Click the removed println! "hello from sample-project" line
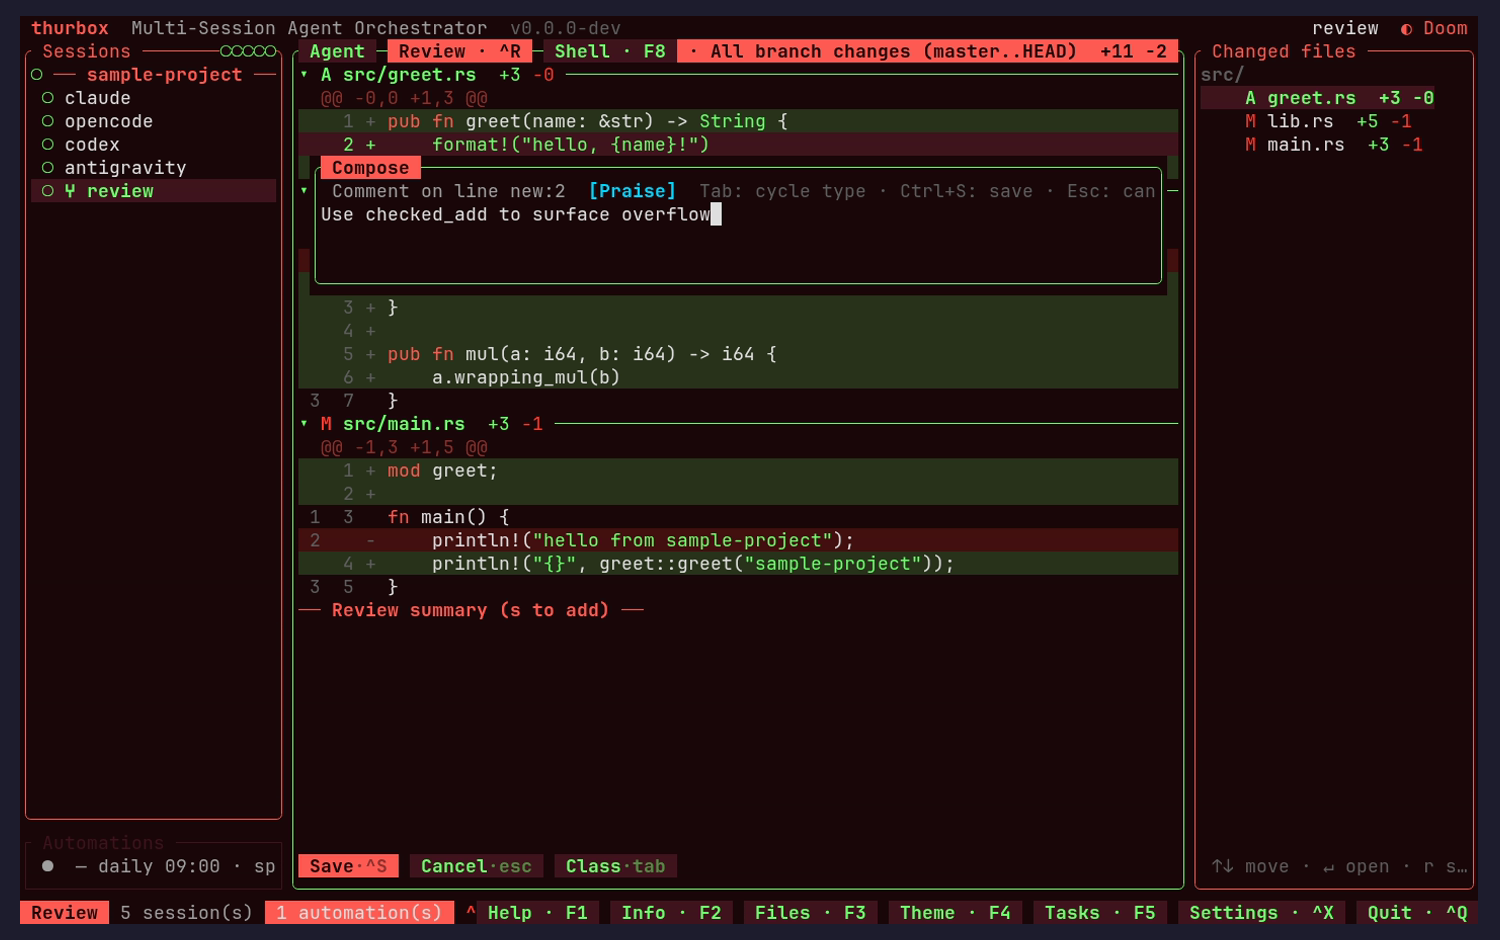Screen dimensions: 1500x940 click(738, 540)
